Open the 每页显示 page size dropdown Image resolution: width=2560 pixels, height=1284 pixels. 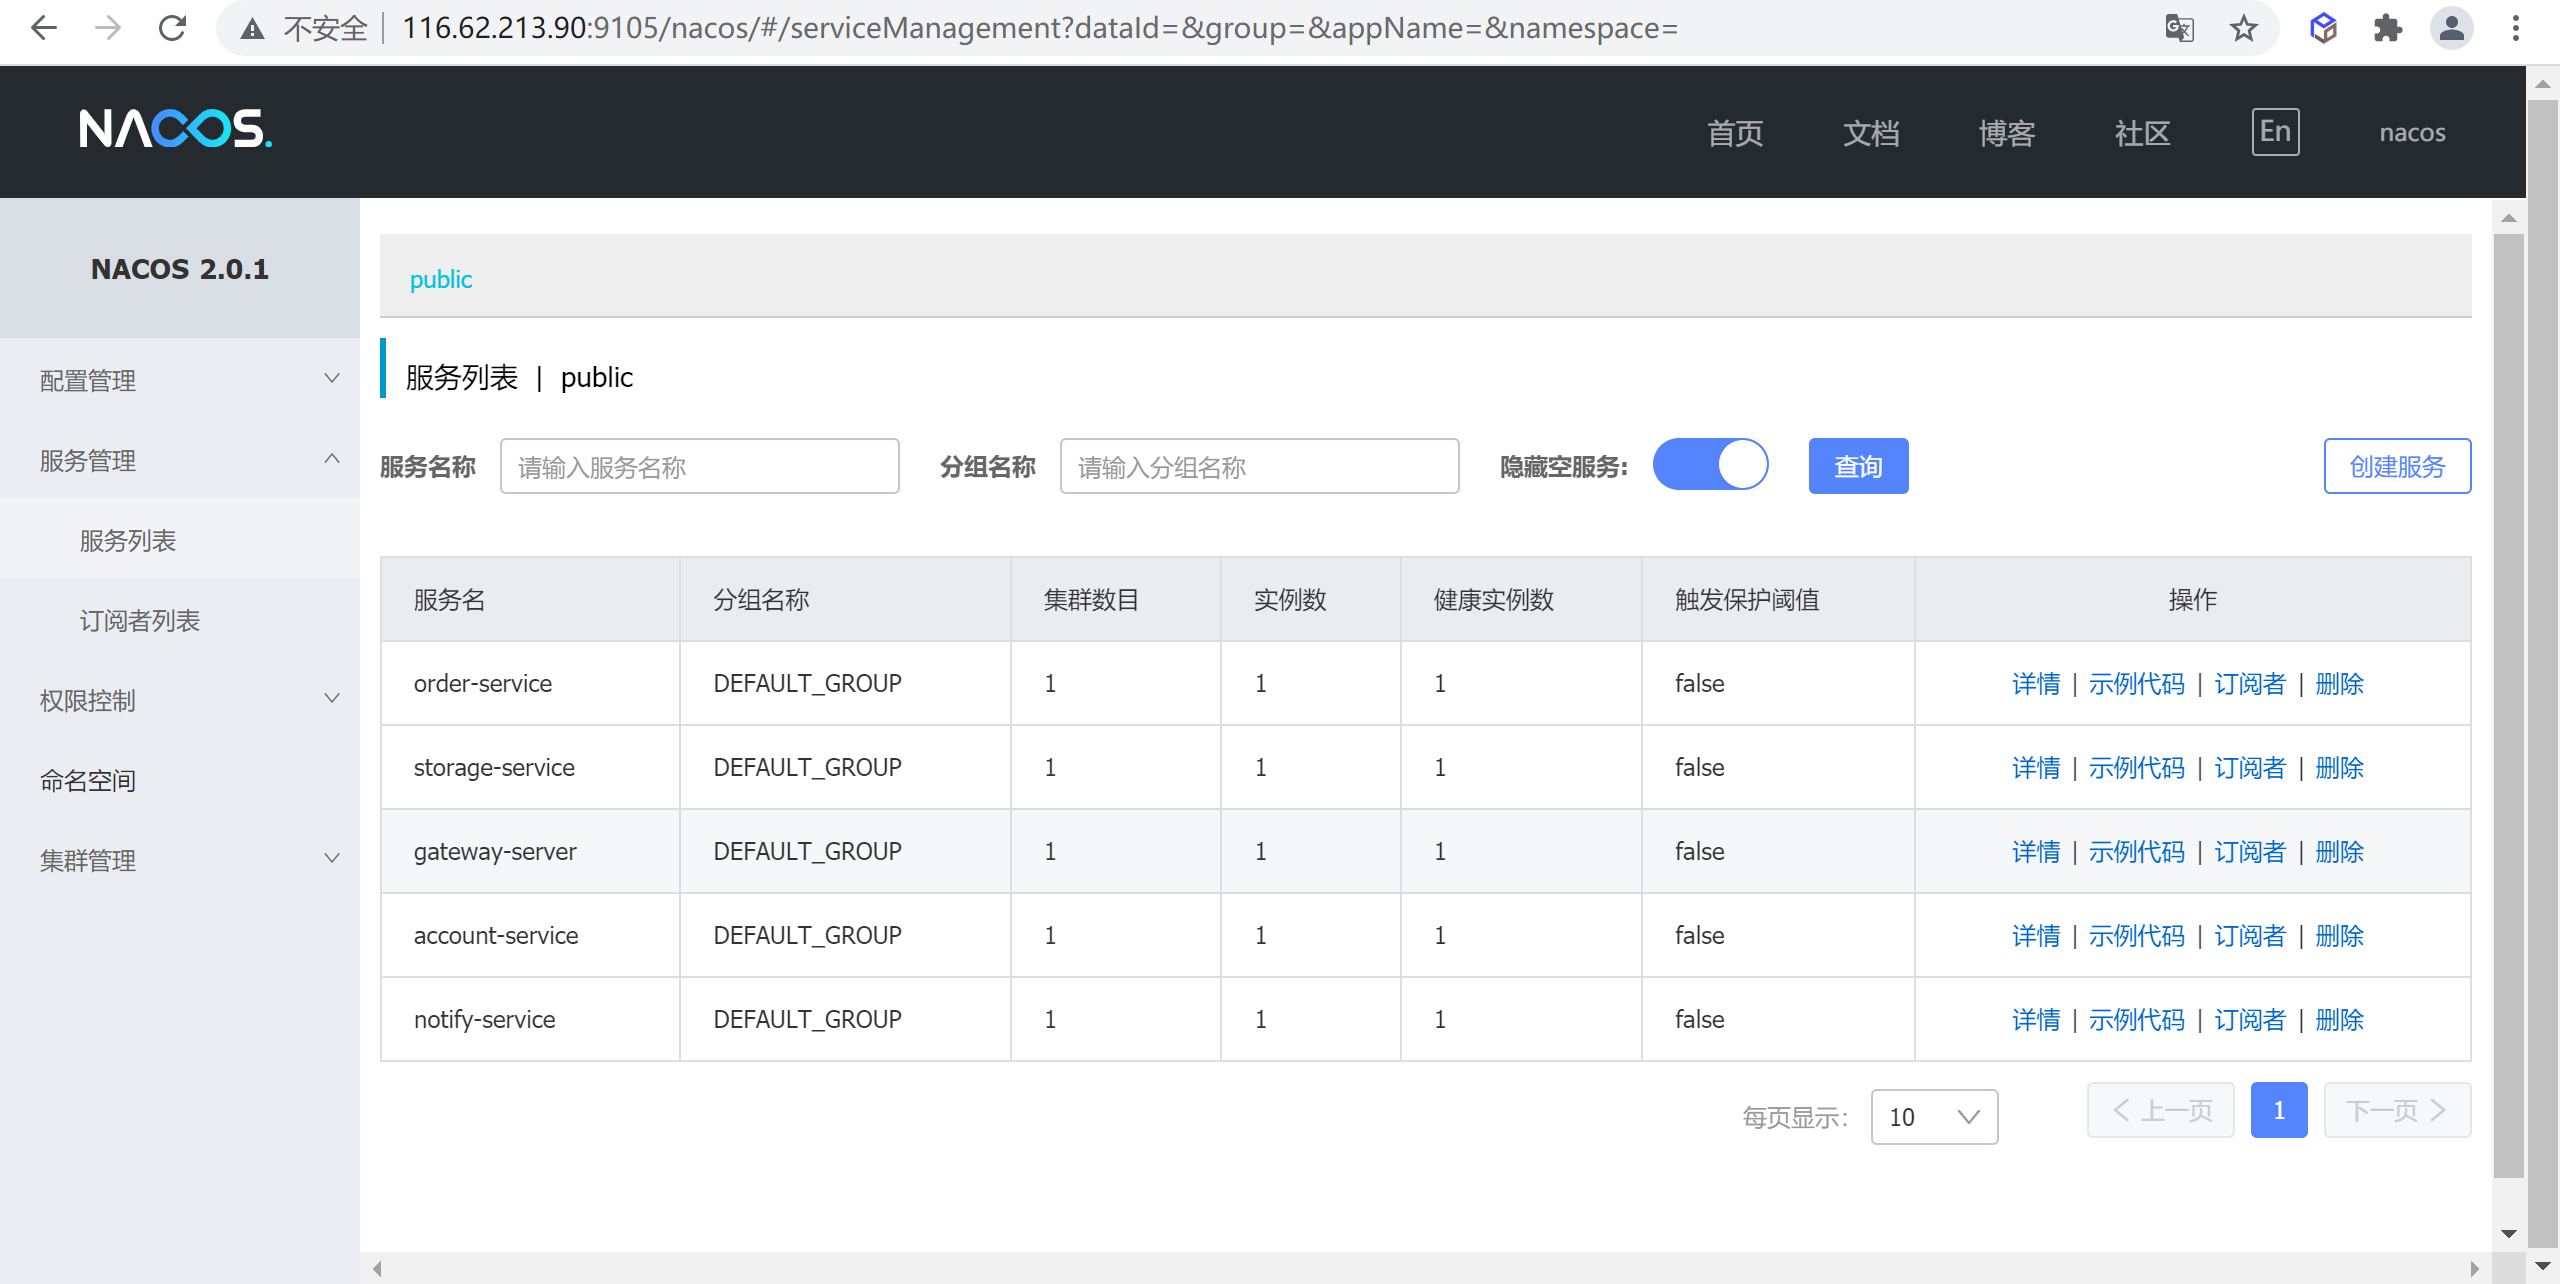pyautogui.click(x=1934, y=1117)
